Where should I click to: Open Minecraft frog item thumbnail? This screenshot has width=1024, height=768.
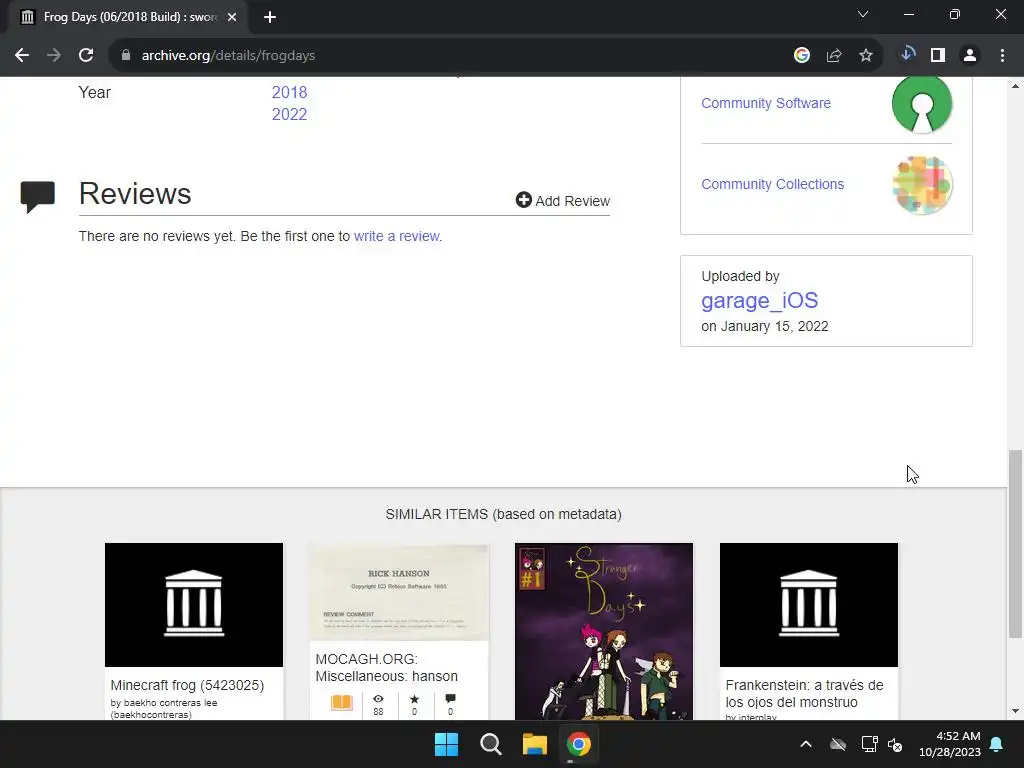(x=194, y=605)
